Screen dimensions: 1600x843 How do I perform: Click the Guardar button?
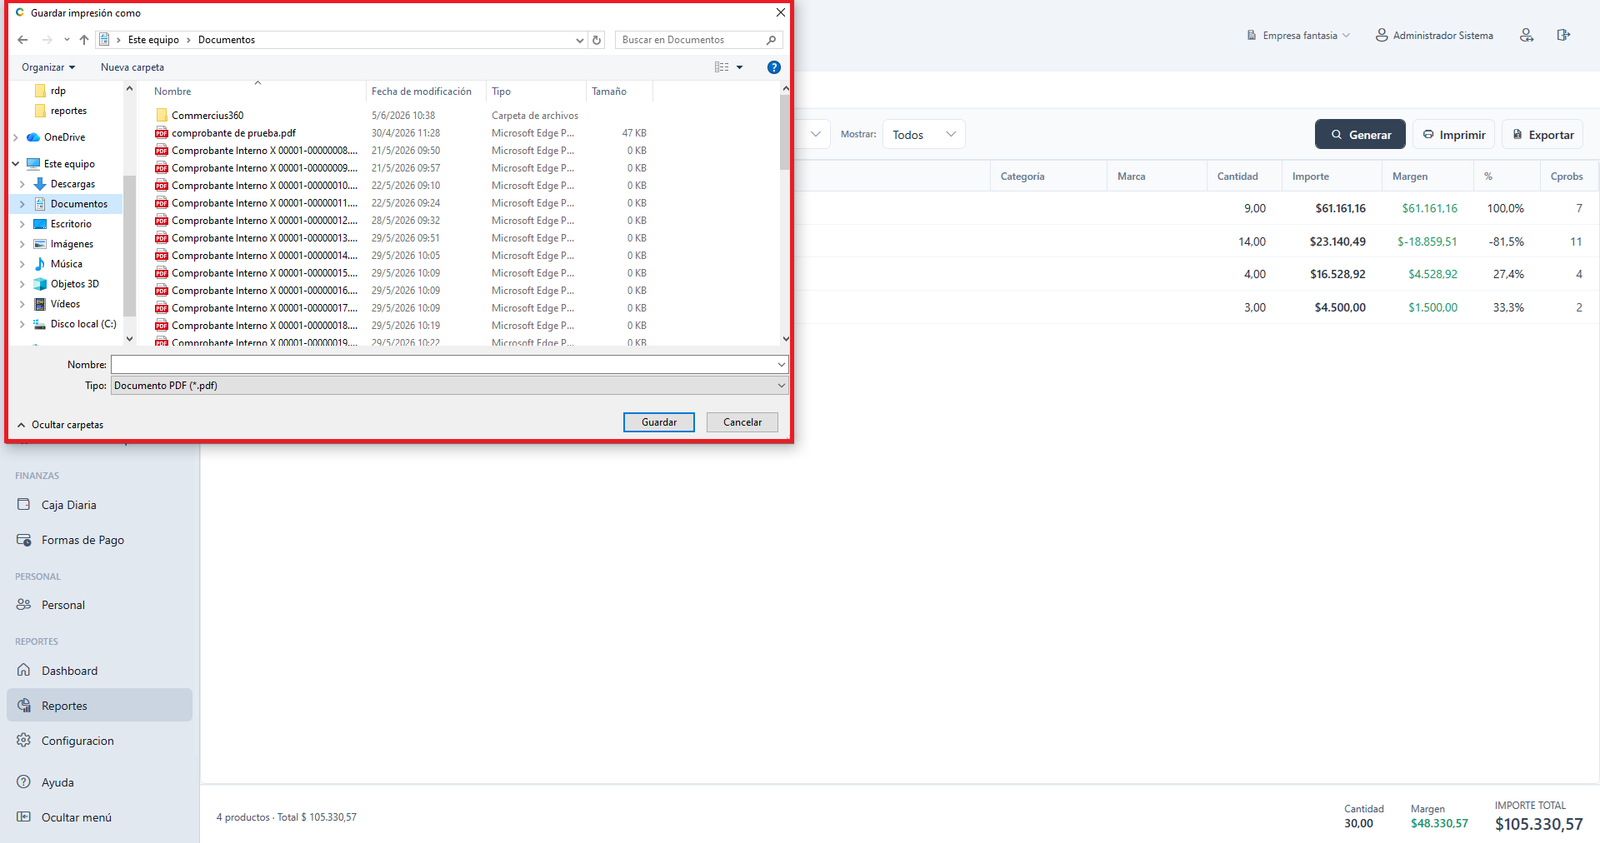pos(659,422)
